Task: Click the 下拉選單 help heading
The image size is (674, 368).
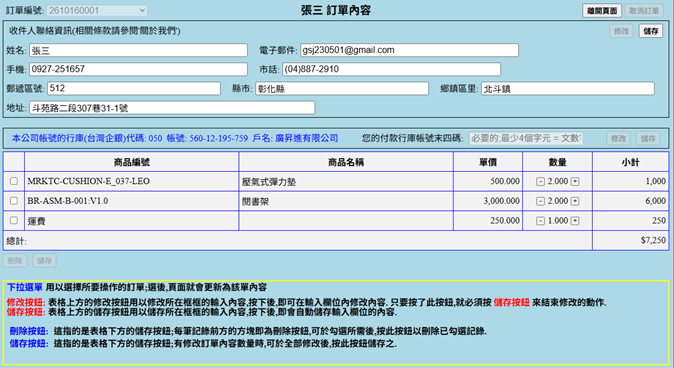Action: click(25, 287)
